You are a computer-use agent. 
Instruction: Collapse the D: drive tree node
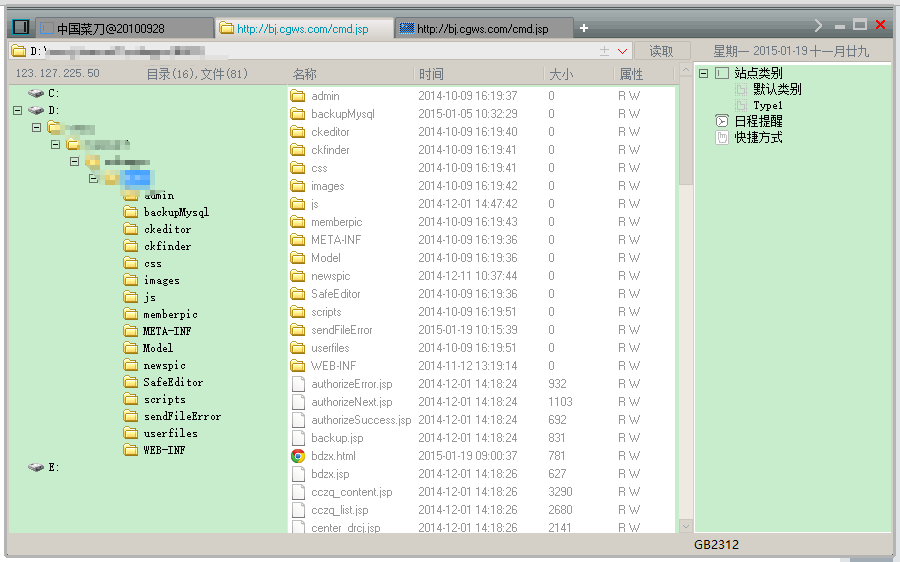[17, 110]
